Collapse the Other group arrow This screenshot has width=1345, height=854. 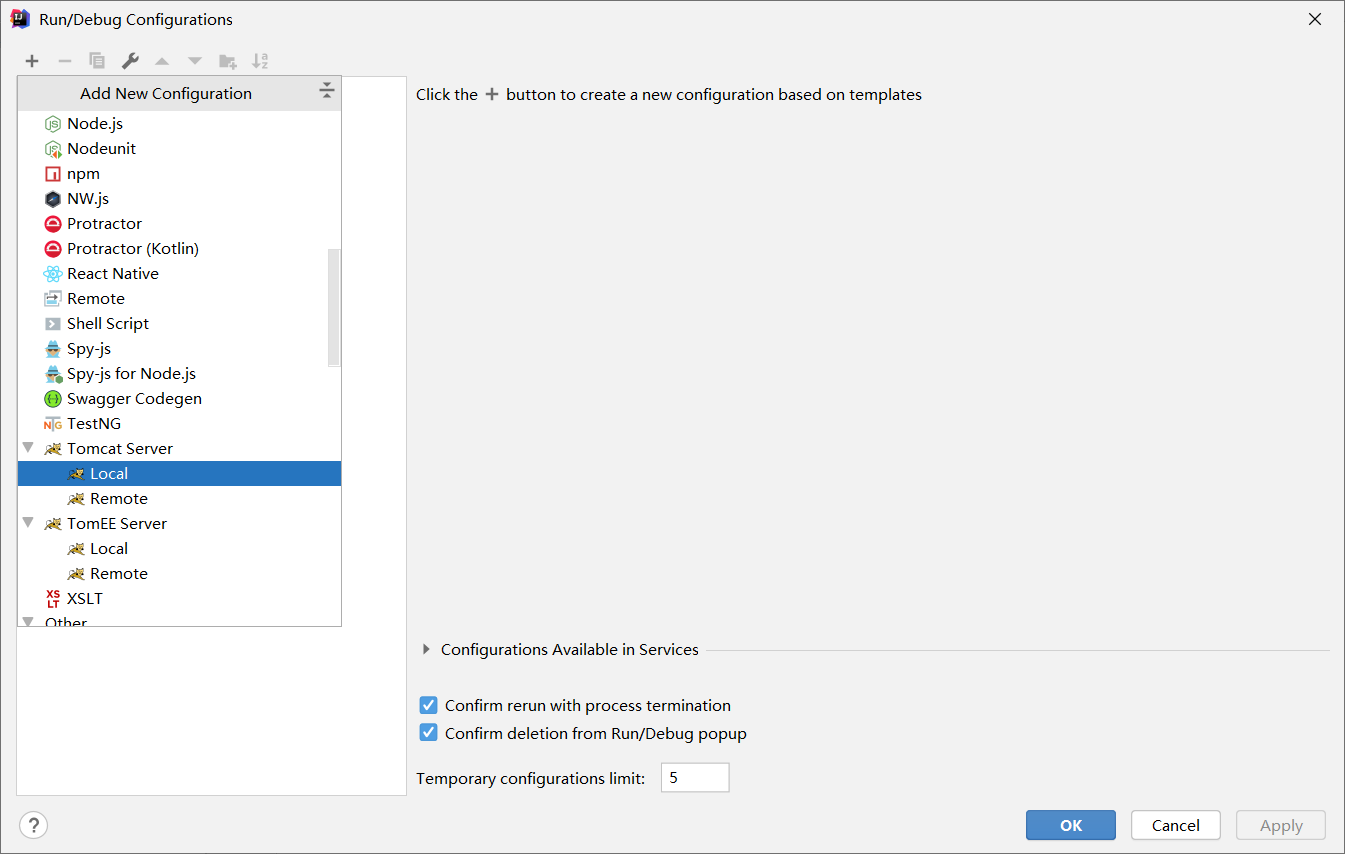coord(28,621)
